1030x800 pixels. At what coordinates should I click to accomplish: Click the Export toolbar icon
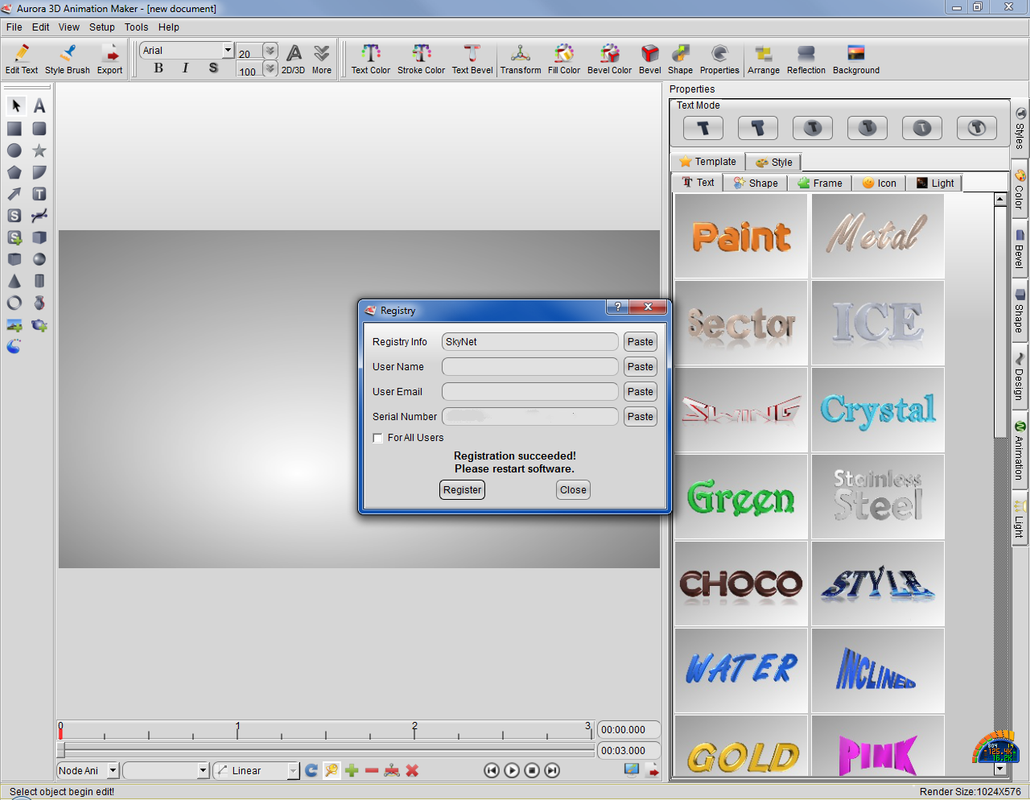[110, 59]
